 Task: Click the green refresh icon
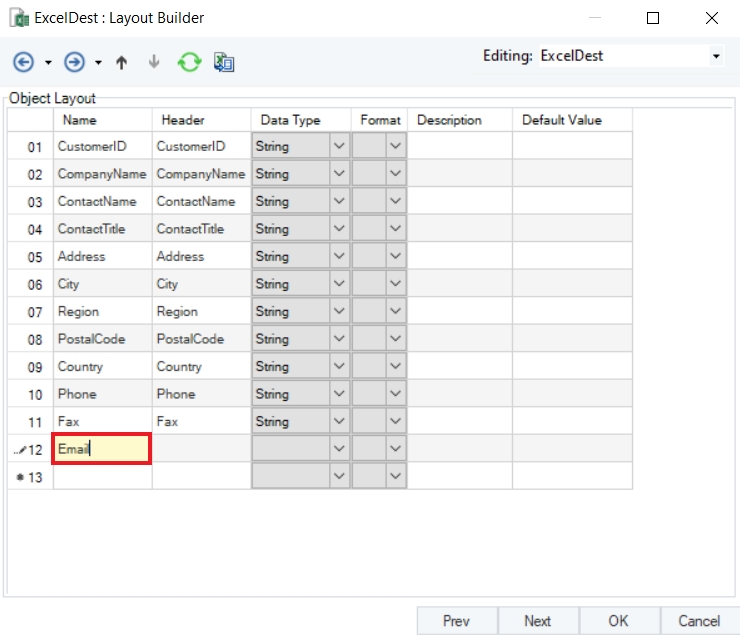189,62
